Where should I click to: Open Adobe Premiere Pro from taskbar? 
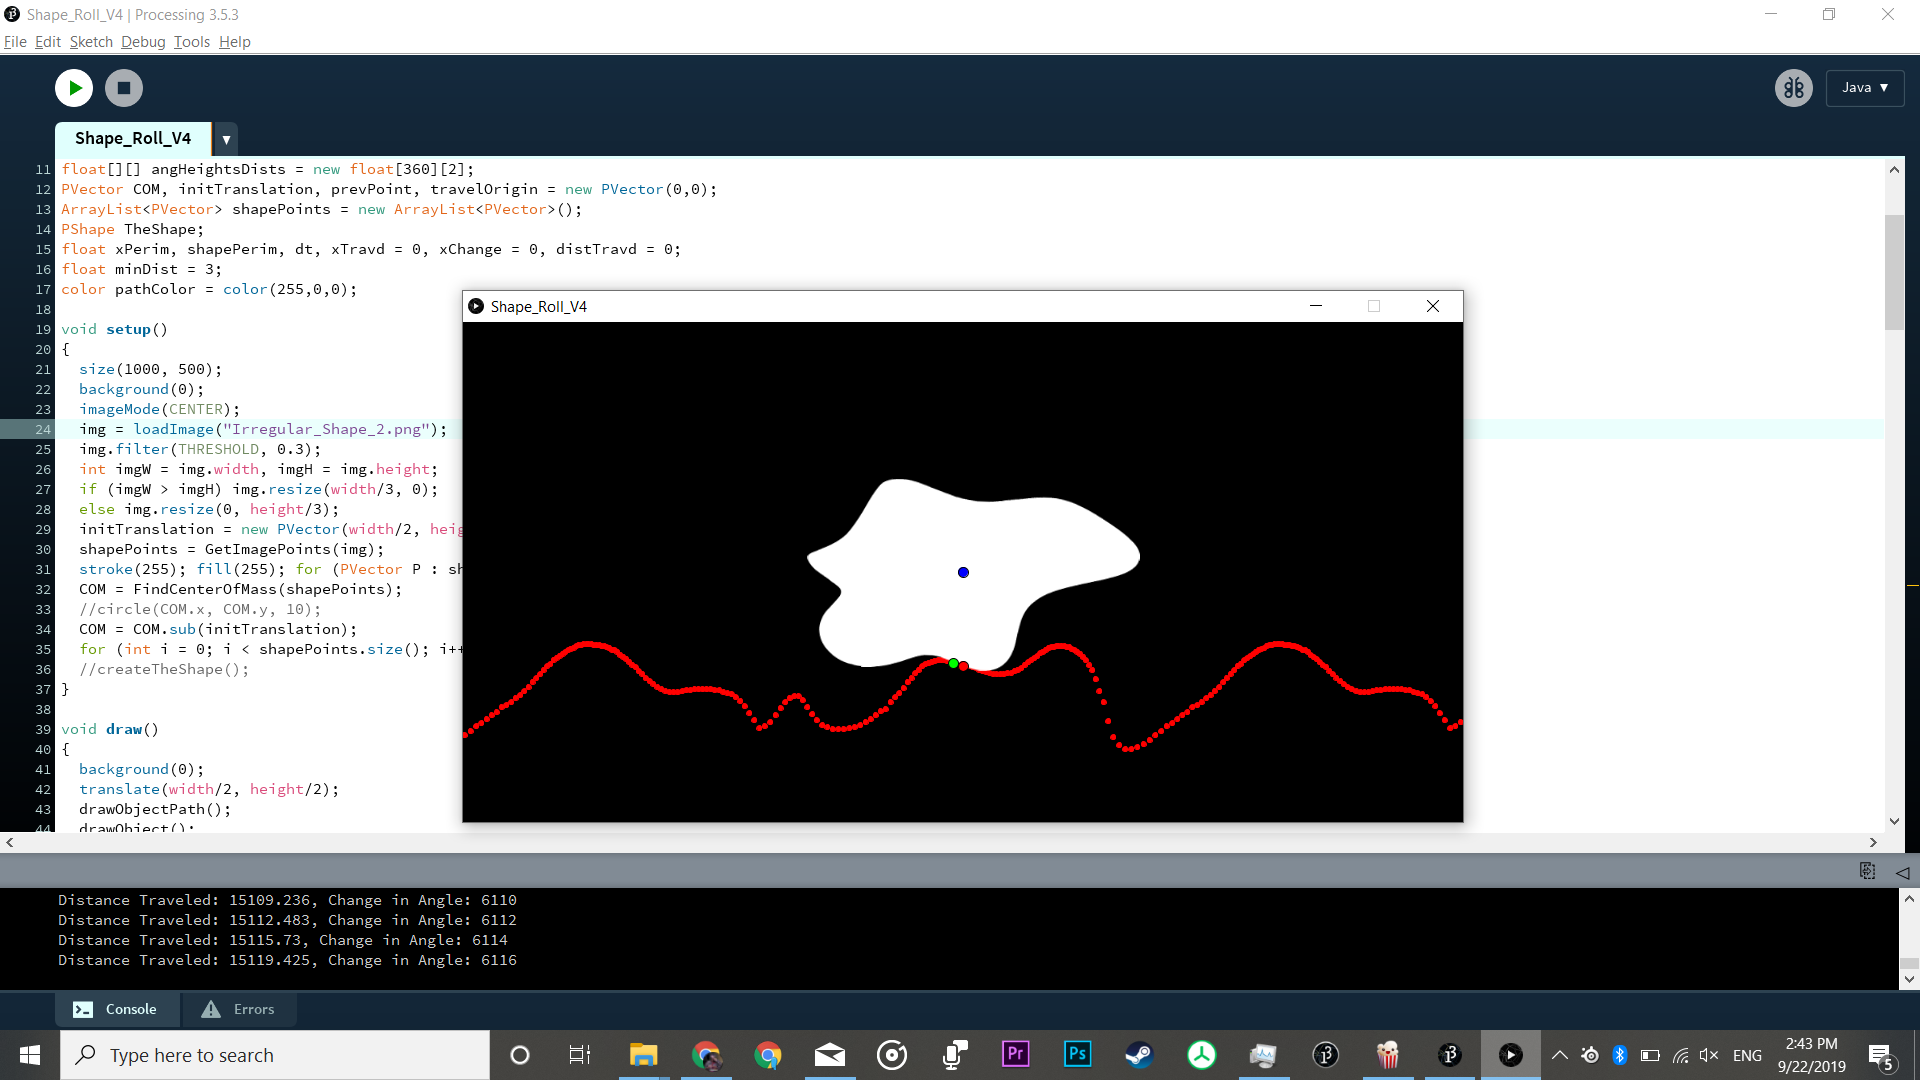[x=1015, y=1054]
